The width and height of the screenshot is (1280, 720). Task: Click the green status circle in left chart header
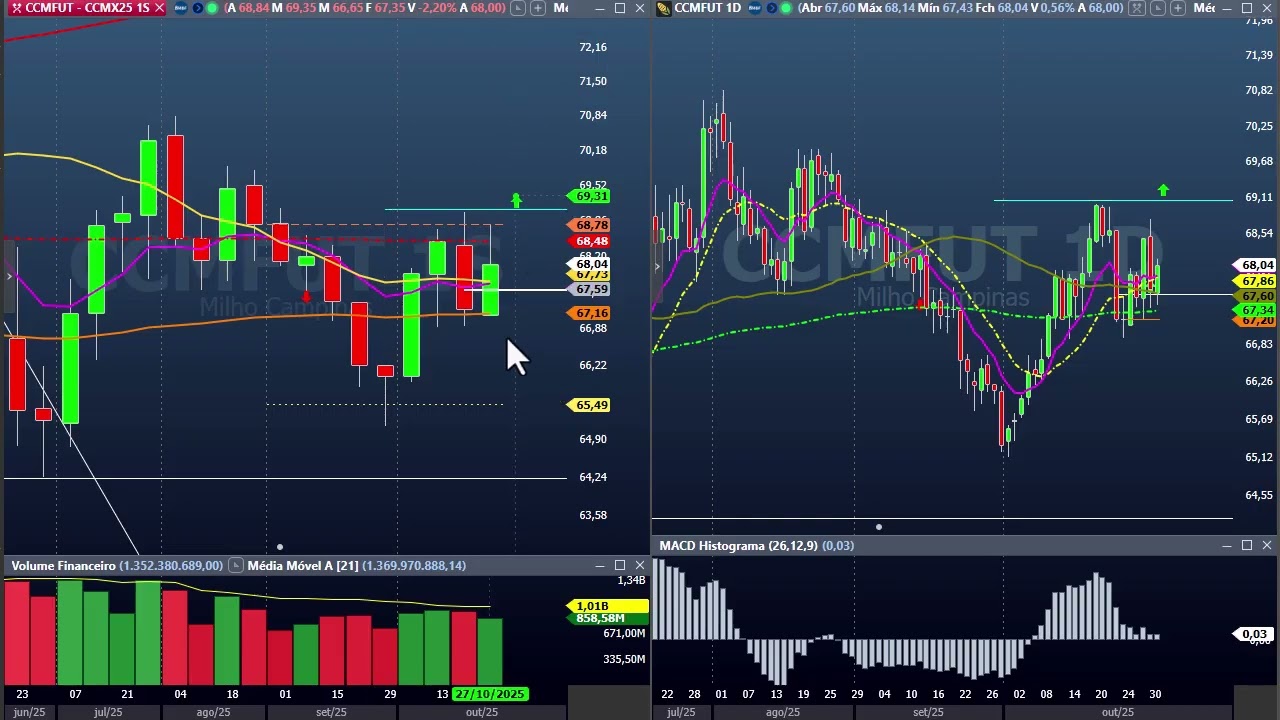[x=211, y=8]
